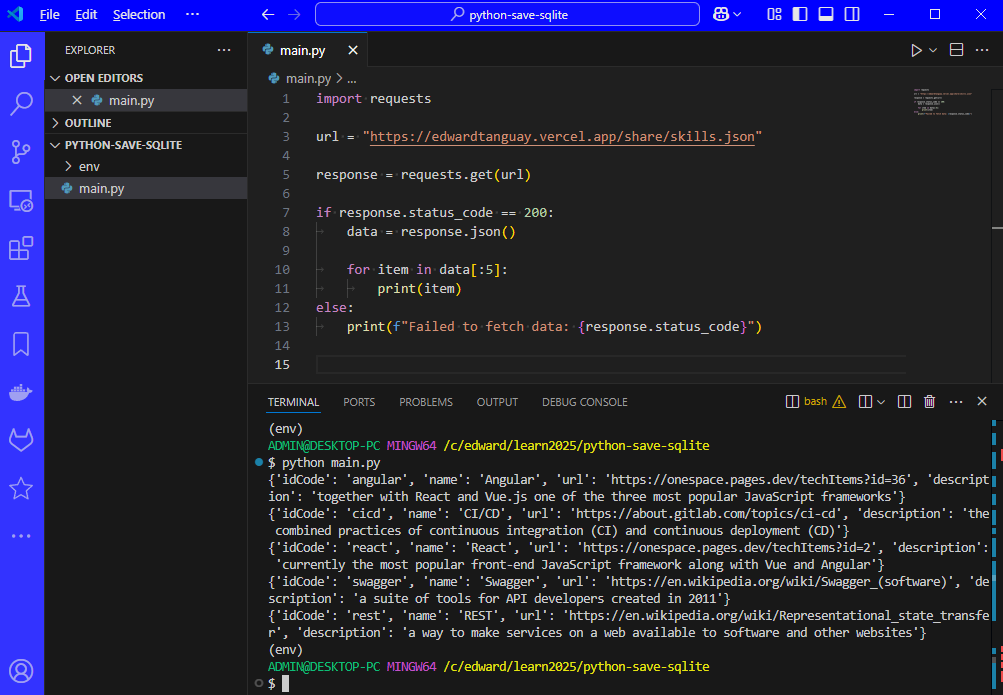The width and height of the screenshot is (1003, 695).
Task: Open the Extensions view
Action: pos(21,248)
